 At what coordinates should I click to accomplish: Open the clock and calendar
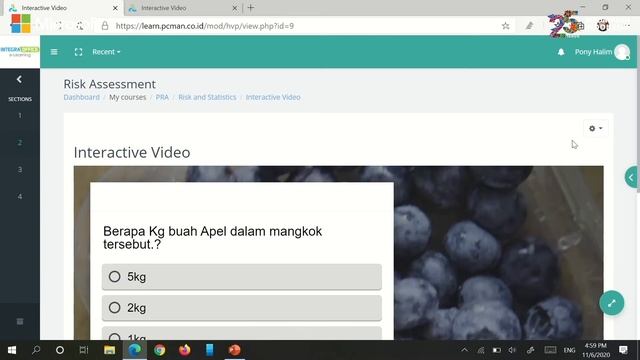[x=596, y=350]
